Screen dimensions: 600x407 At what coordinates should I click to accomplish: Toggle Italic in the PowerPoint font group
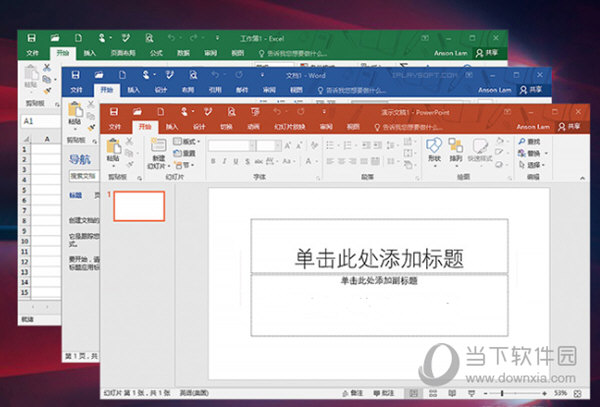tap(225, 161)
